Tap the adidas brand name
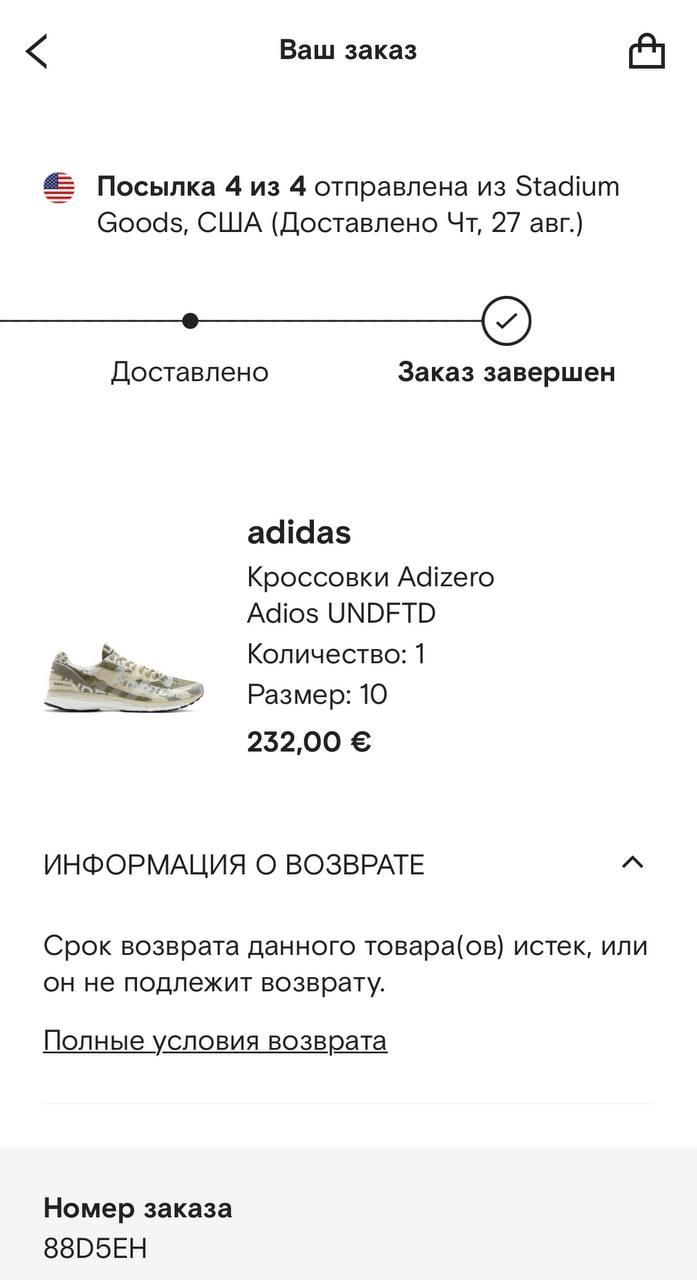The width and height of the screenshot is (697, 1280). [x=299, y=533]
